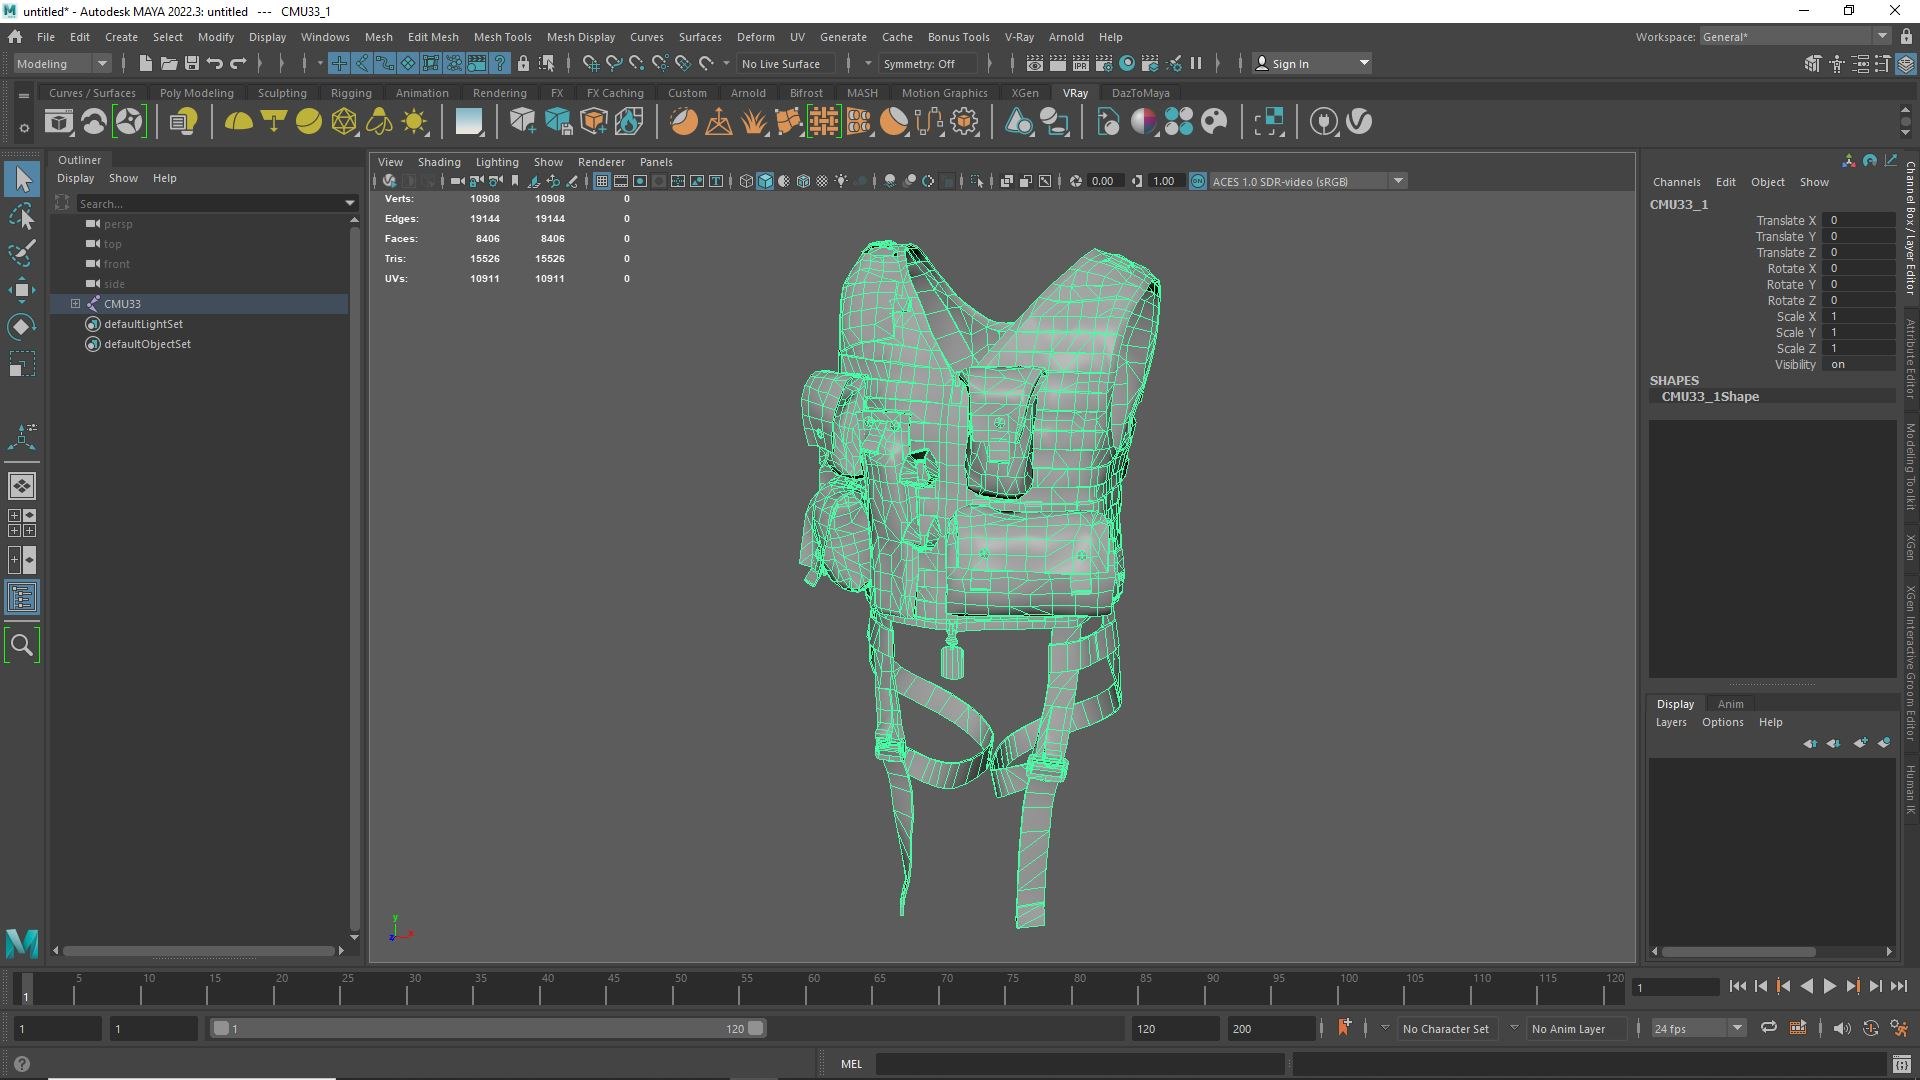The height and width of the screenshot is (1080, 1920).
Task: Switch to the Arnold shelf tab
Action: pos(748,93)
